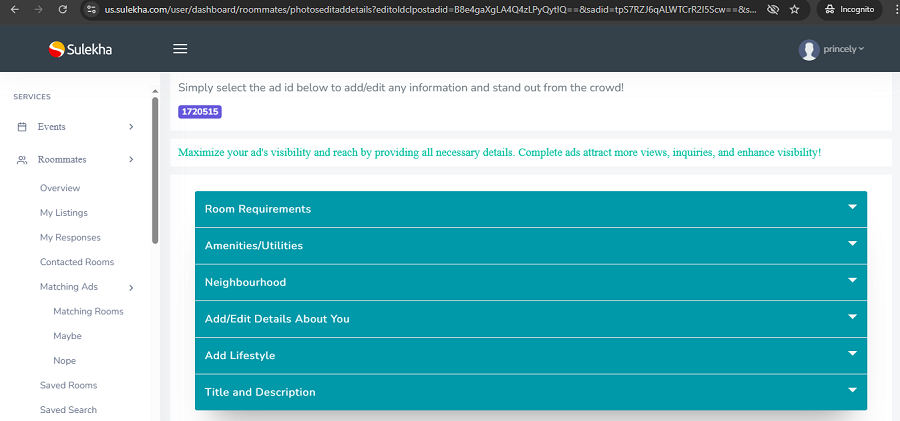Expand the Title and Description section
900x421 pixels.
(x=531, y=392)
